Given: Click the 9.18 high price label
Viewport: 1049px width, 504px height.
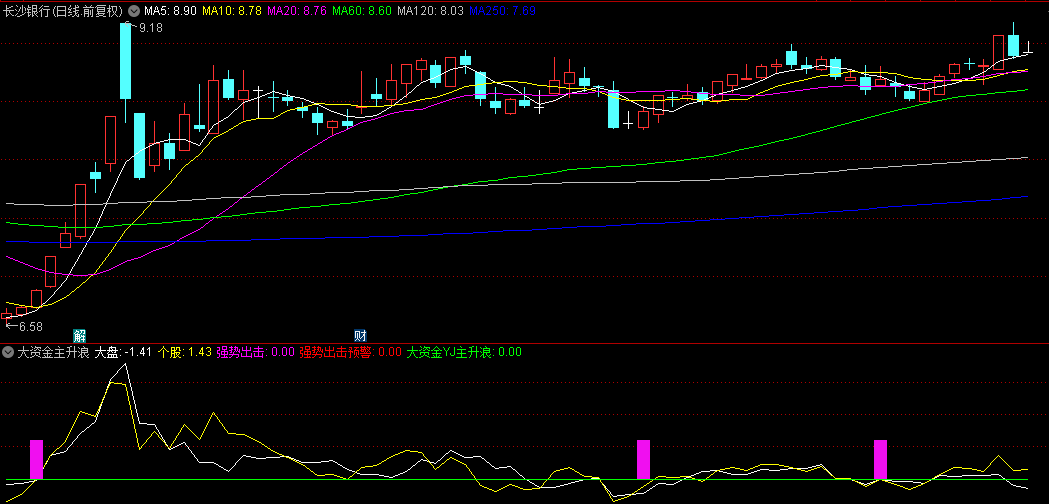Looking at the screenshot, I should point(151,28).
